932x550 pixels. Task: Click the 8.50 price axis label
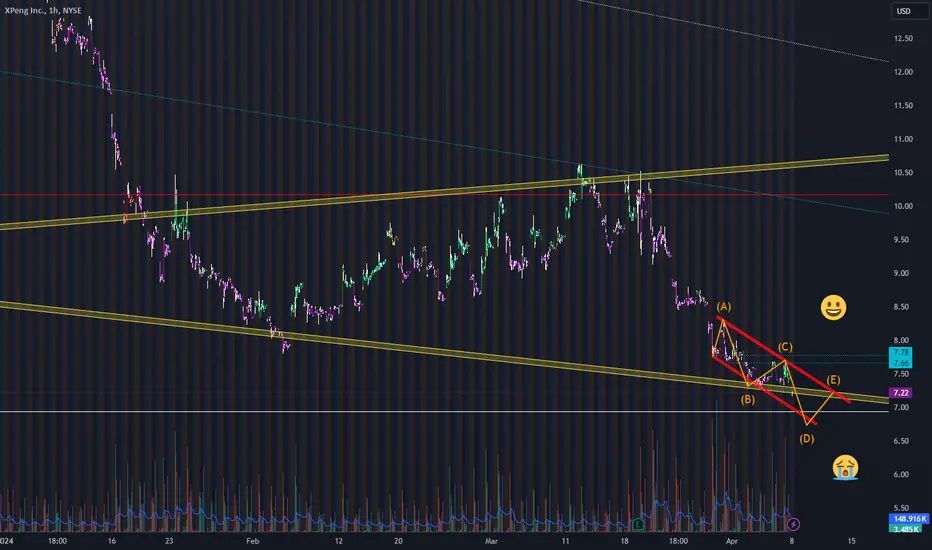(x=901, y=307)
